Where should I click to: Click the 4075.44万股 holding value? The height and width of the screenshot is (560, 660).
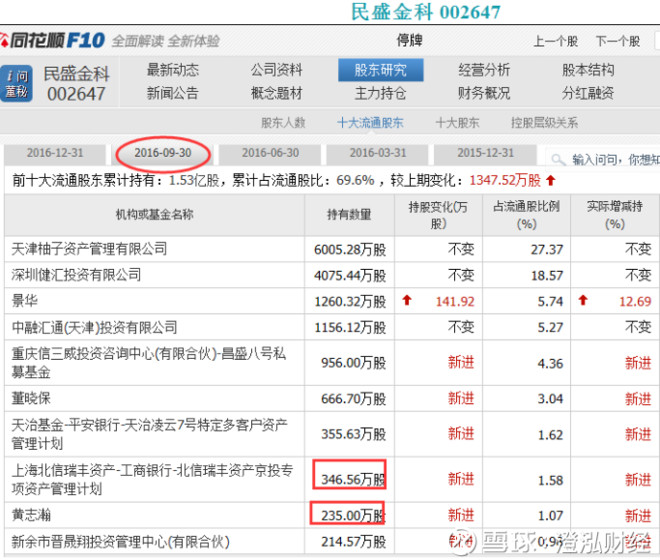(350, 276)
